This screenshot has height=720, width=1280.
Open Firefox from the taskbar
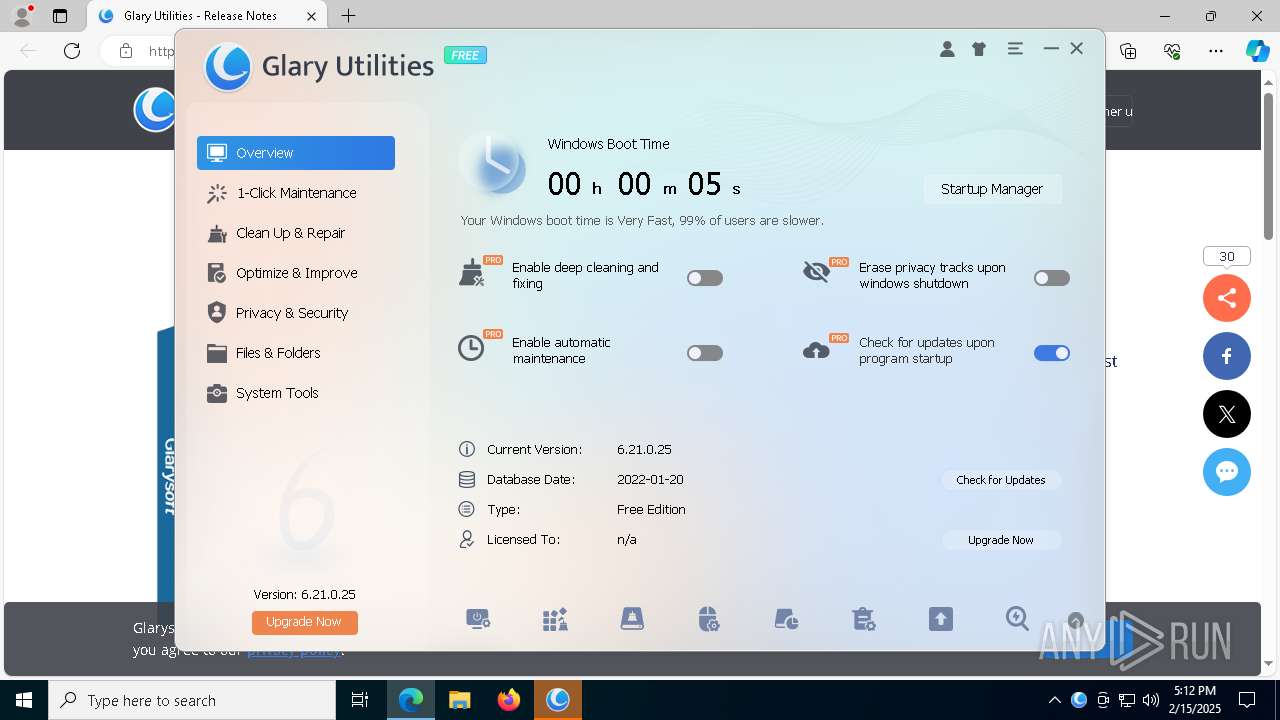[x=509, y=700]
